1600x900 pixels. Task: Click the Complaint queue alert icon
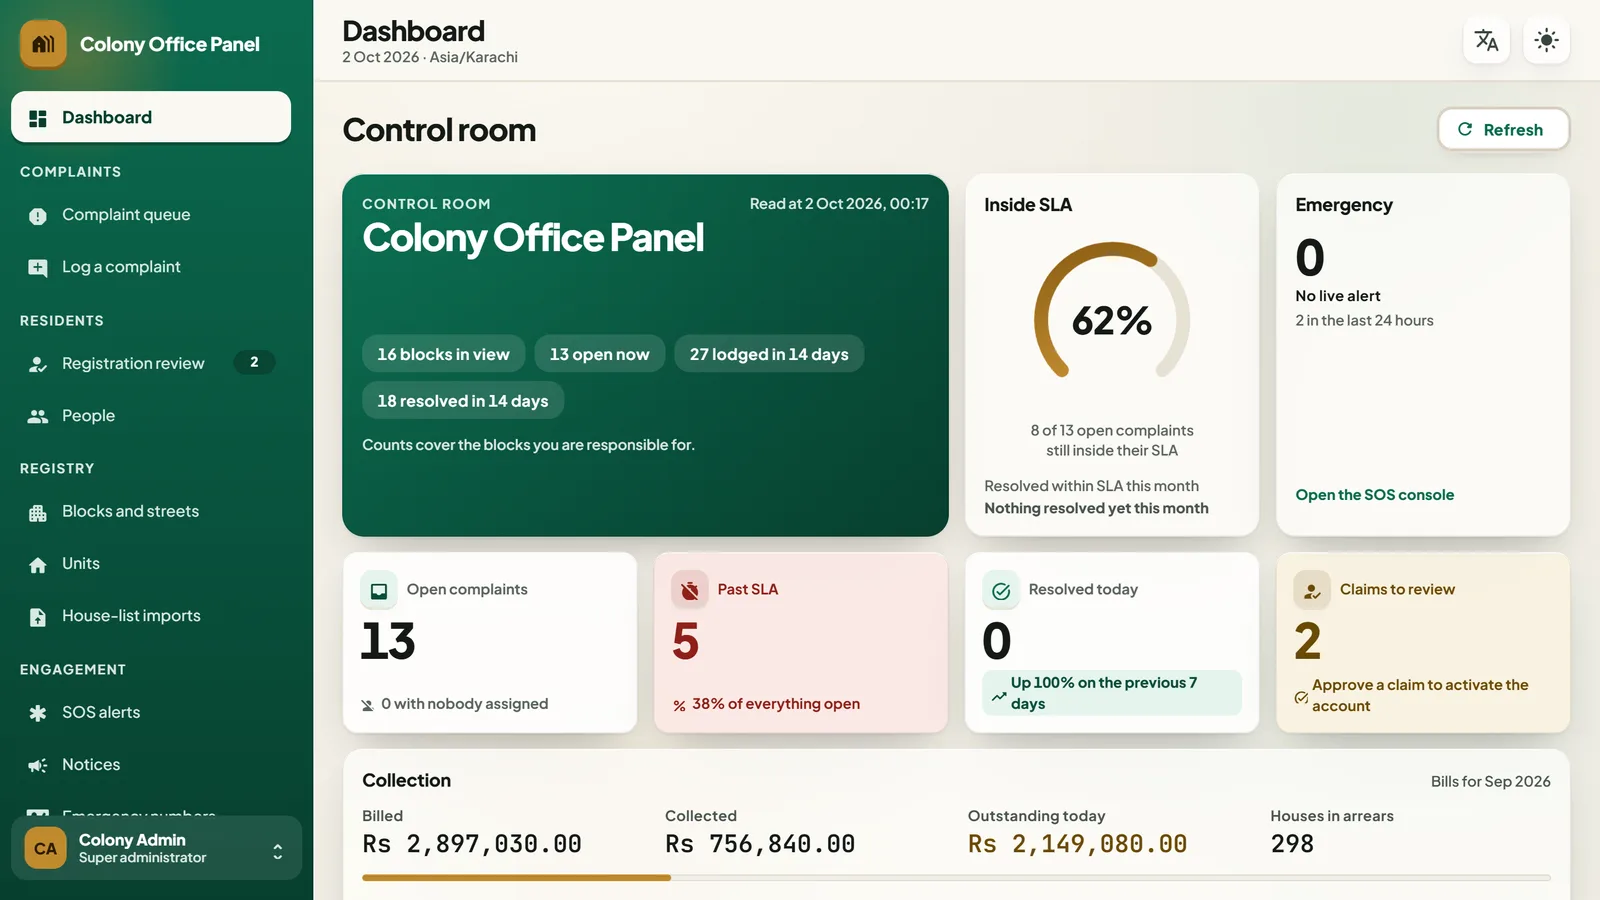coord(38,216)
